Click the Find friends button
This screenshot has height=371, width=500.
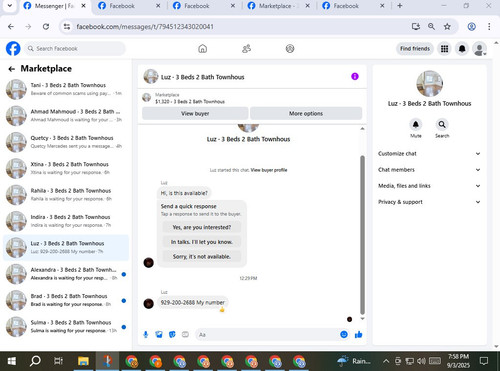pos(415,49)
